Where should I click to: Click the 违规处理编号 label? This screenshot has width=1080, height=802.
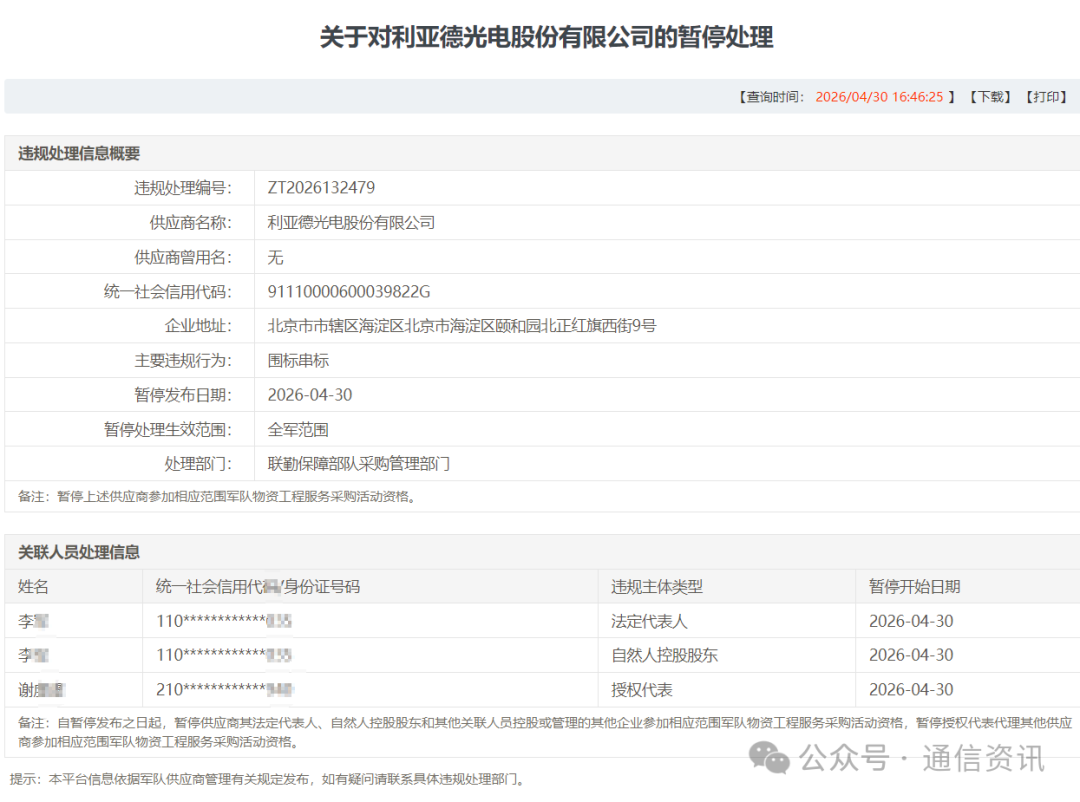[183, 188]
